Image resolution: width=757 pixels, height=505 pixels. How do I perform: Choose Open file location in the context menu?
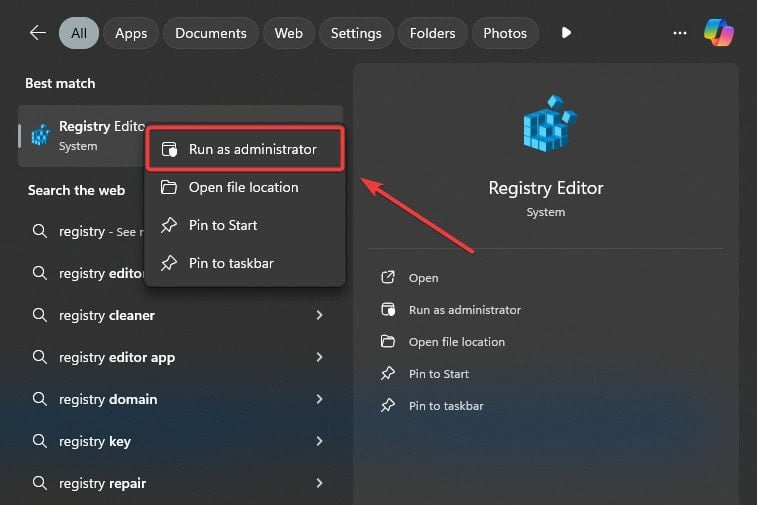coord(245,187)
